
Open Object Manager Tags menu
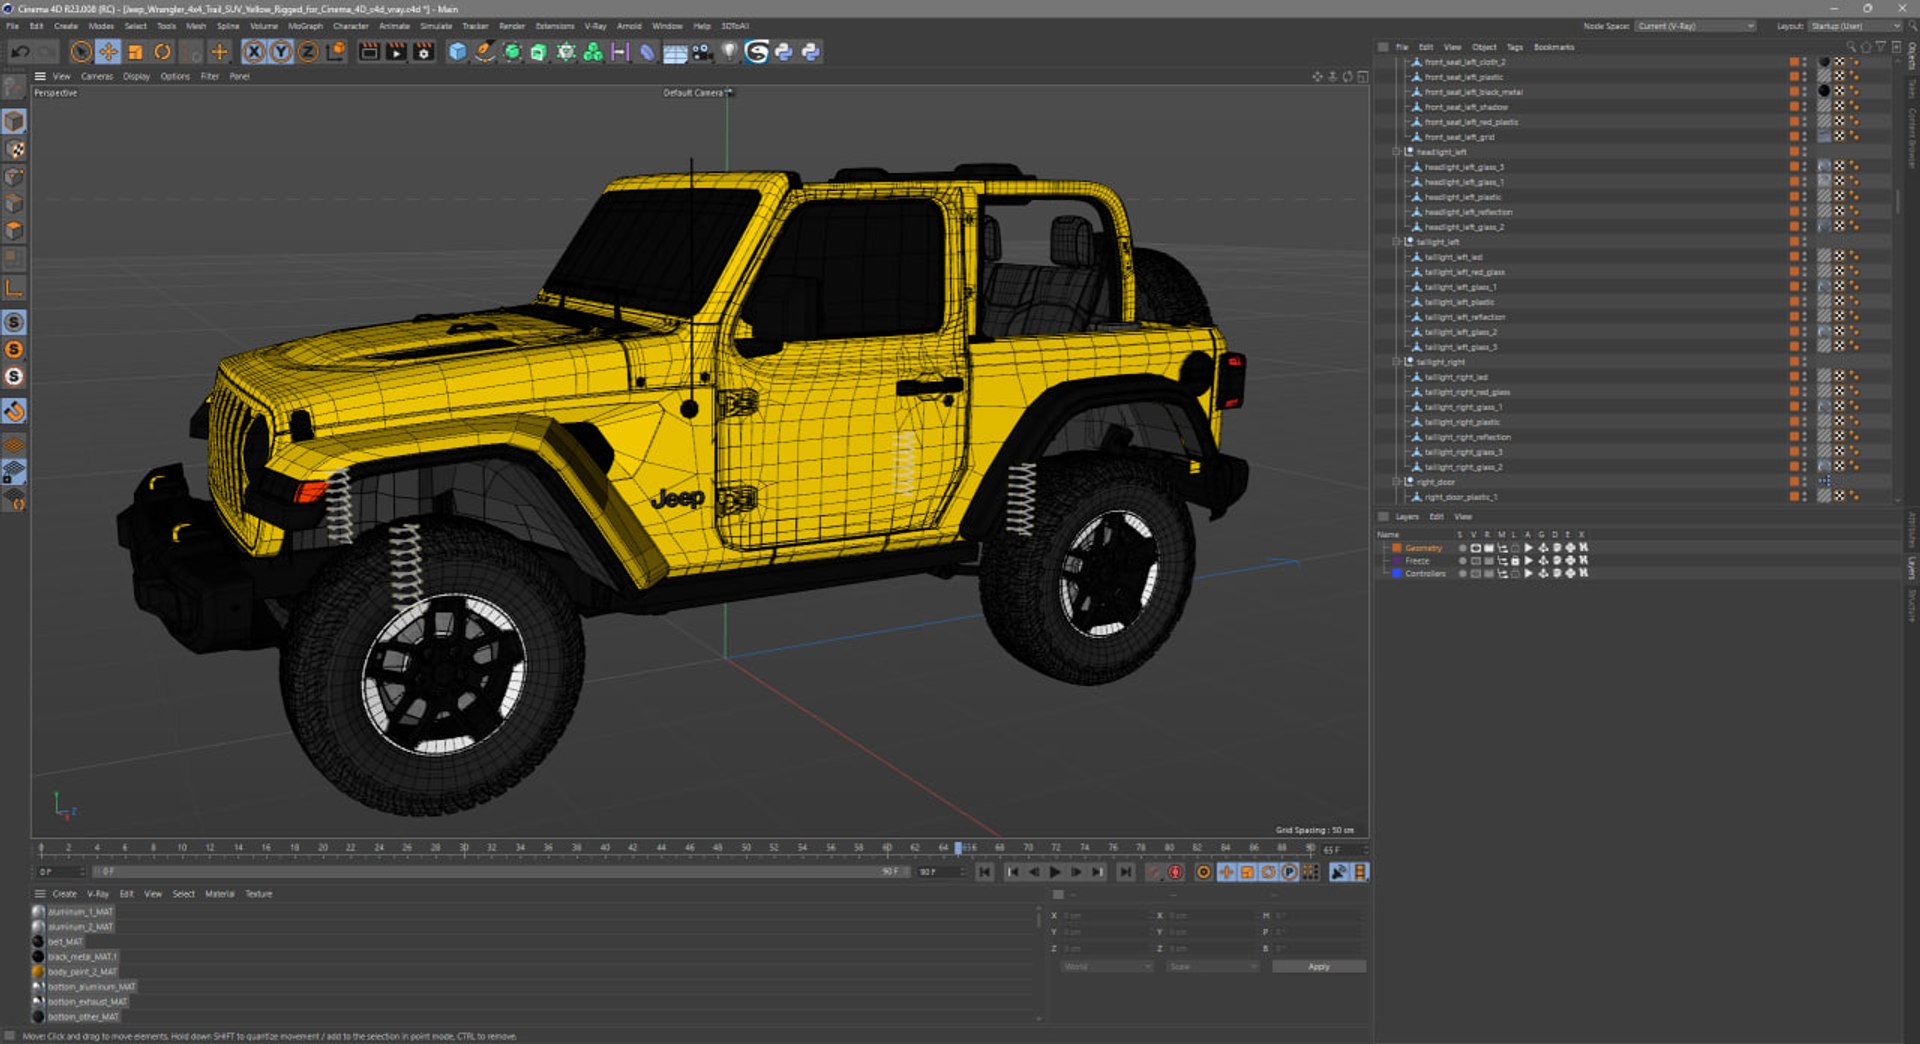pyautogui.click(x=1515, y=47)
